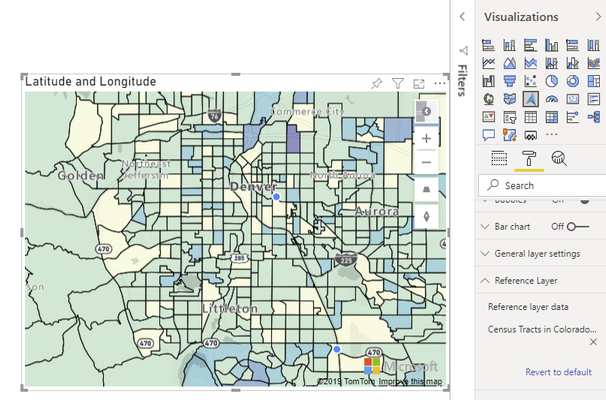Select the KPI visual
The image size is (606, 400).
pos(489,117)
